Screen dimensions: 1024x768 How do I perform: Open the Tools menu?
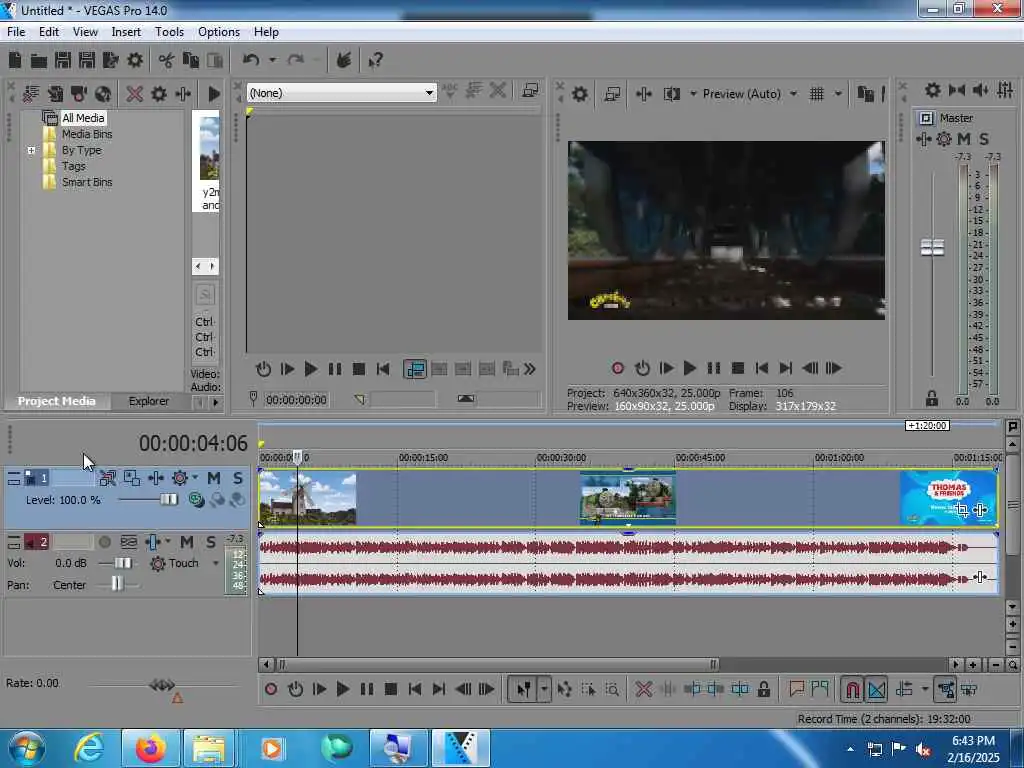pyautogui.click(x=169, y=32)
